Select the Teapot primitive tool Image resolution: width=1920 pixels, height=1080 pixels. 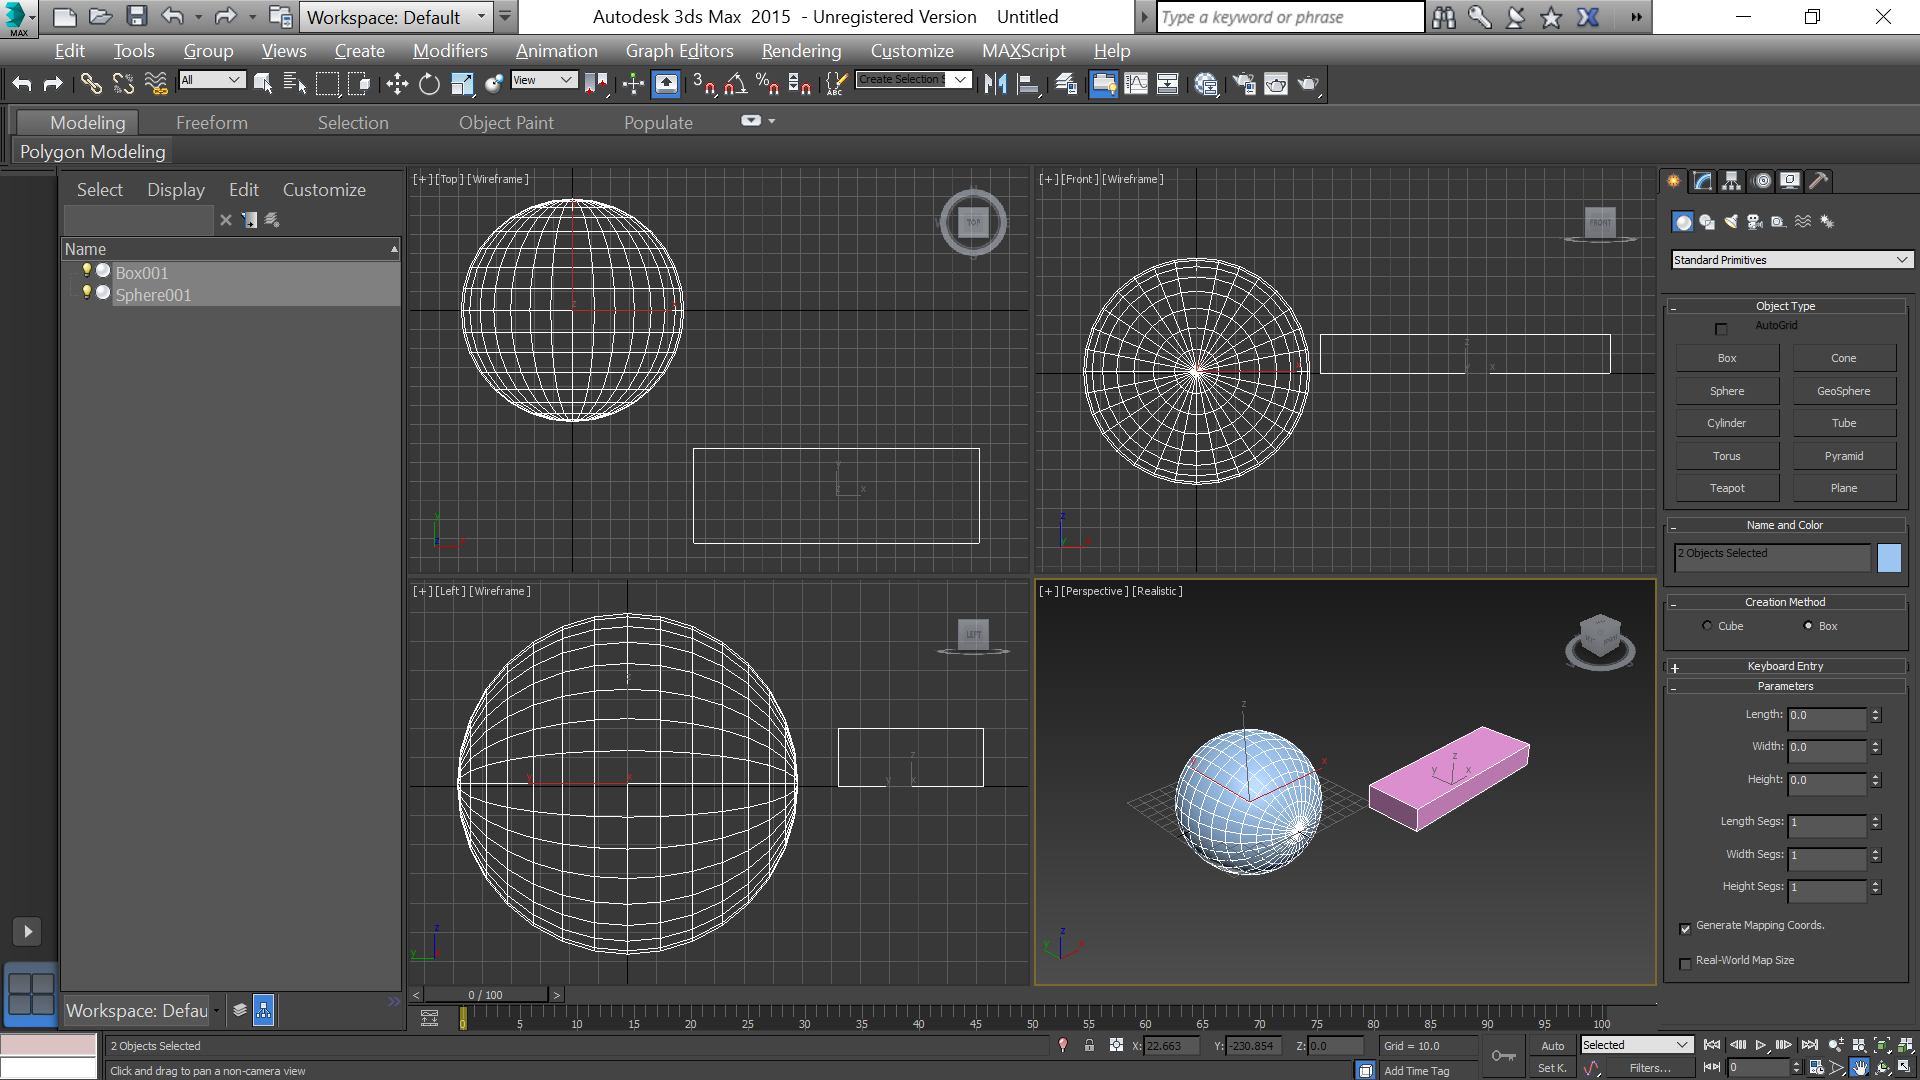coord(1727,488)
